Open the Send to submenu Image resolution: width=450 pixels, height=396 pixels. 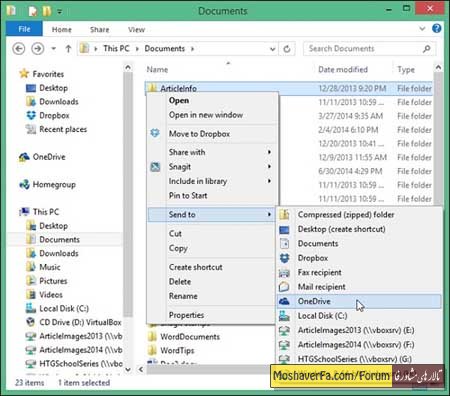pyautogui.click(x=211, y=214)
